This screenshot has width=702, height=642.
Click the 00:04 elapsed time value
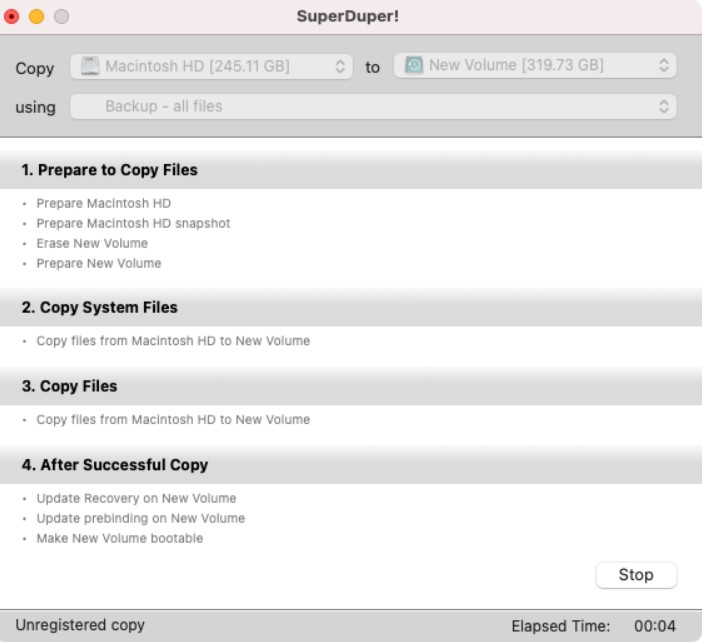[655, 626]
